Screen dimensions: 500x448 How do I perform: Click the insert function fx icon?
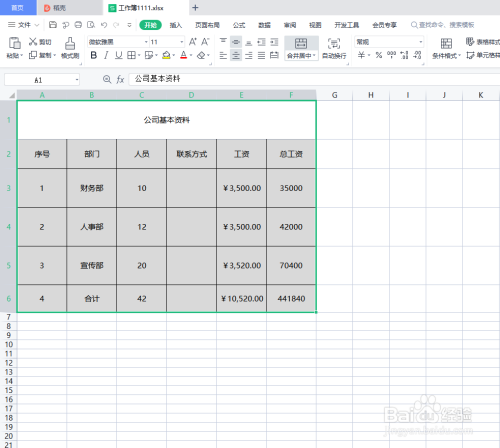[120, 79]
